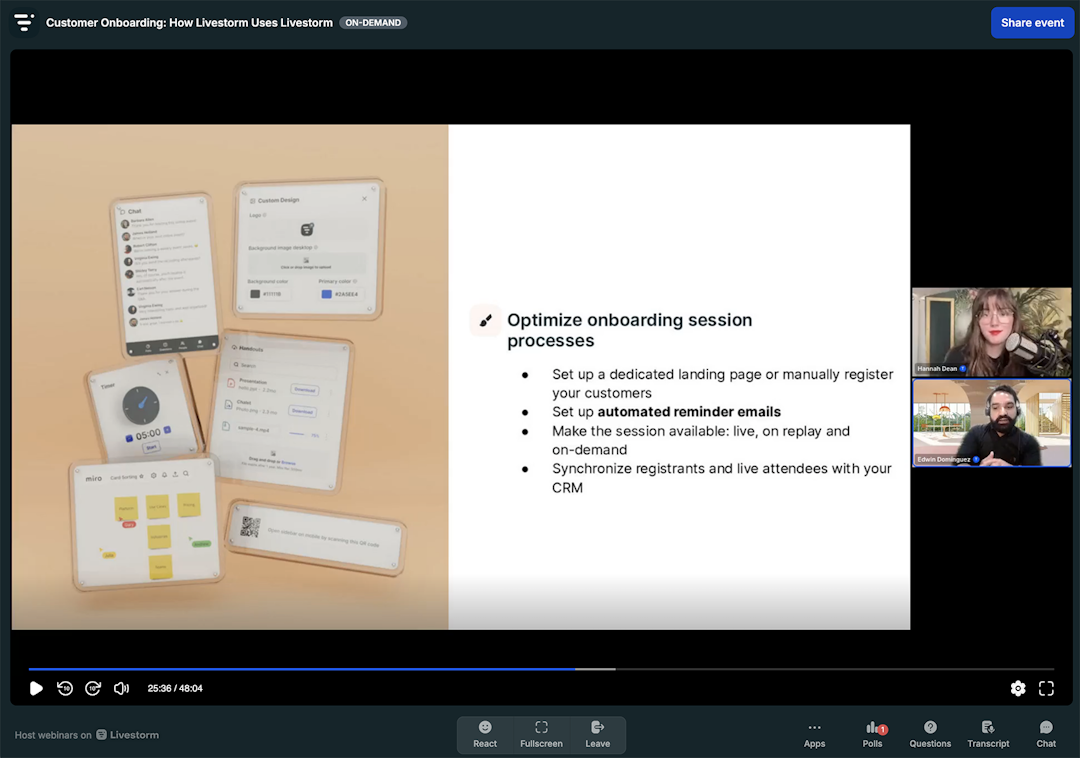
Task: Open the Transcript tab
Action: click(x=988, y=735)
